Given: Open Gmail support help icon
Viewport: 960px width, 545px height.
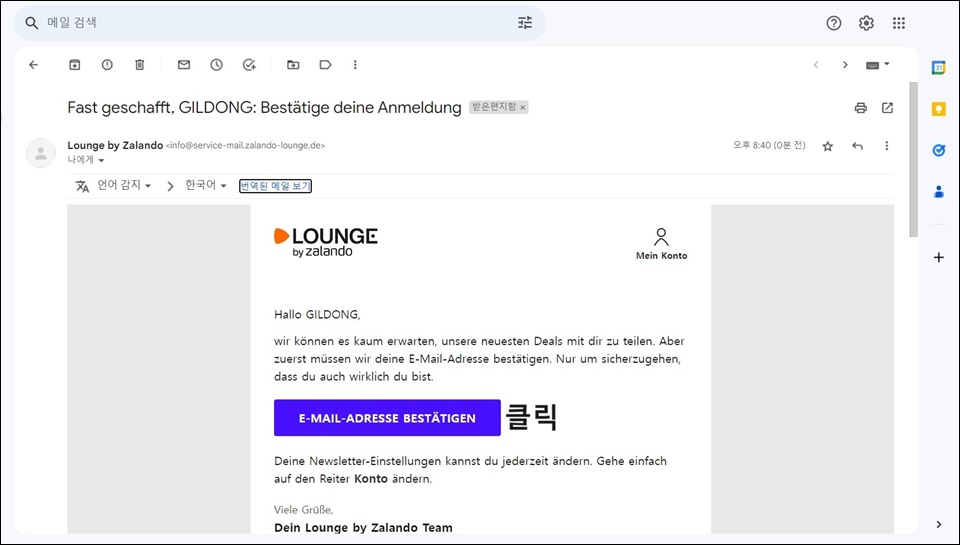Looking at the screenshot, I should point(834,23).
